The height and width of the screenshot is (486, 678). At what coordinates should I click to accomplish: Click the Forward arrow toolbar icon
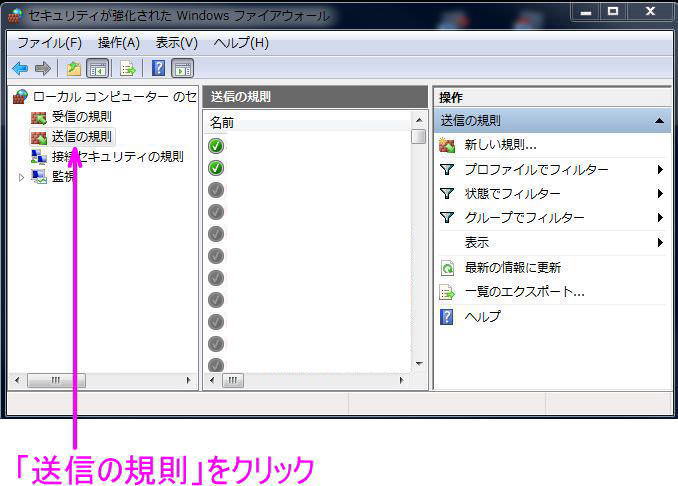pos(43,68)
